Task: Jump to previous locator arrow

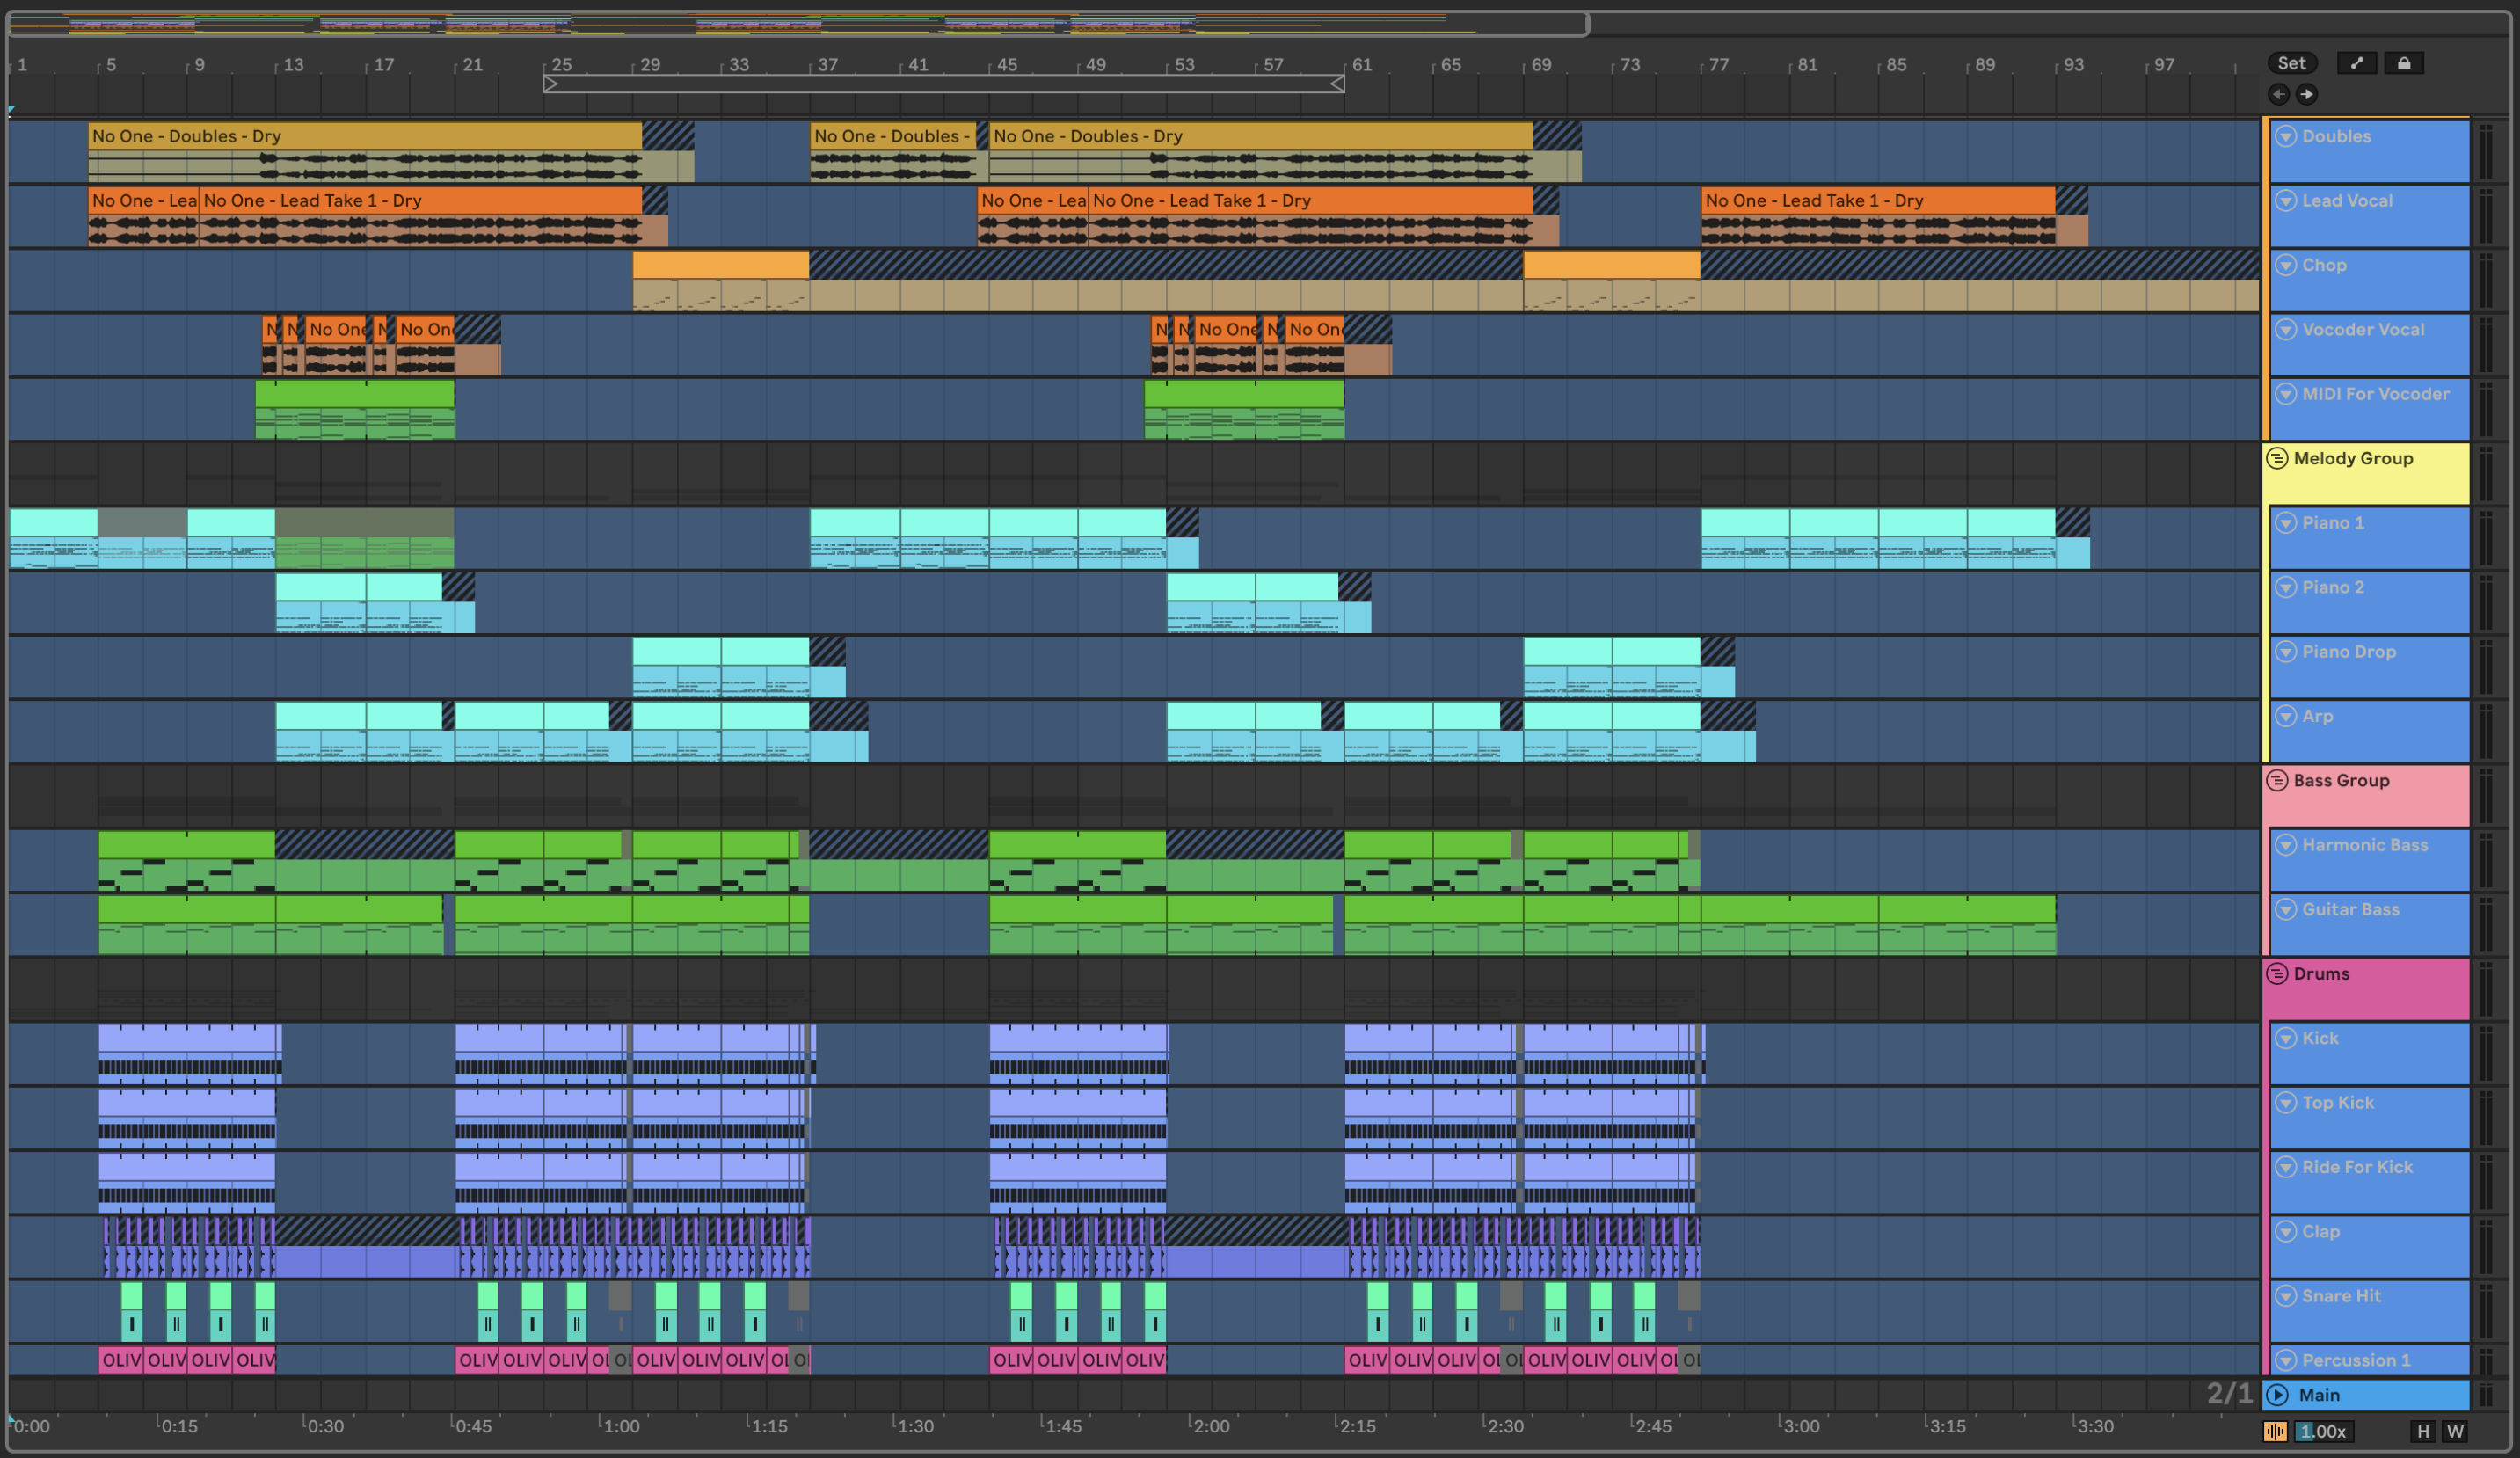Action: 2279,94
